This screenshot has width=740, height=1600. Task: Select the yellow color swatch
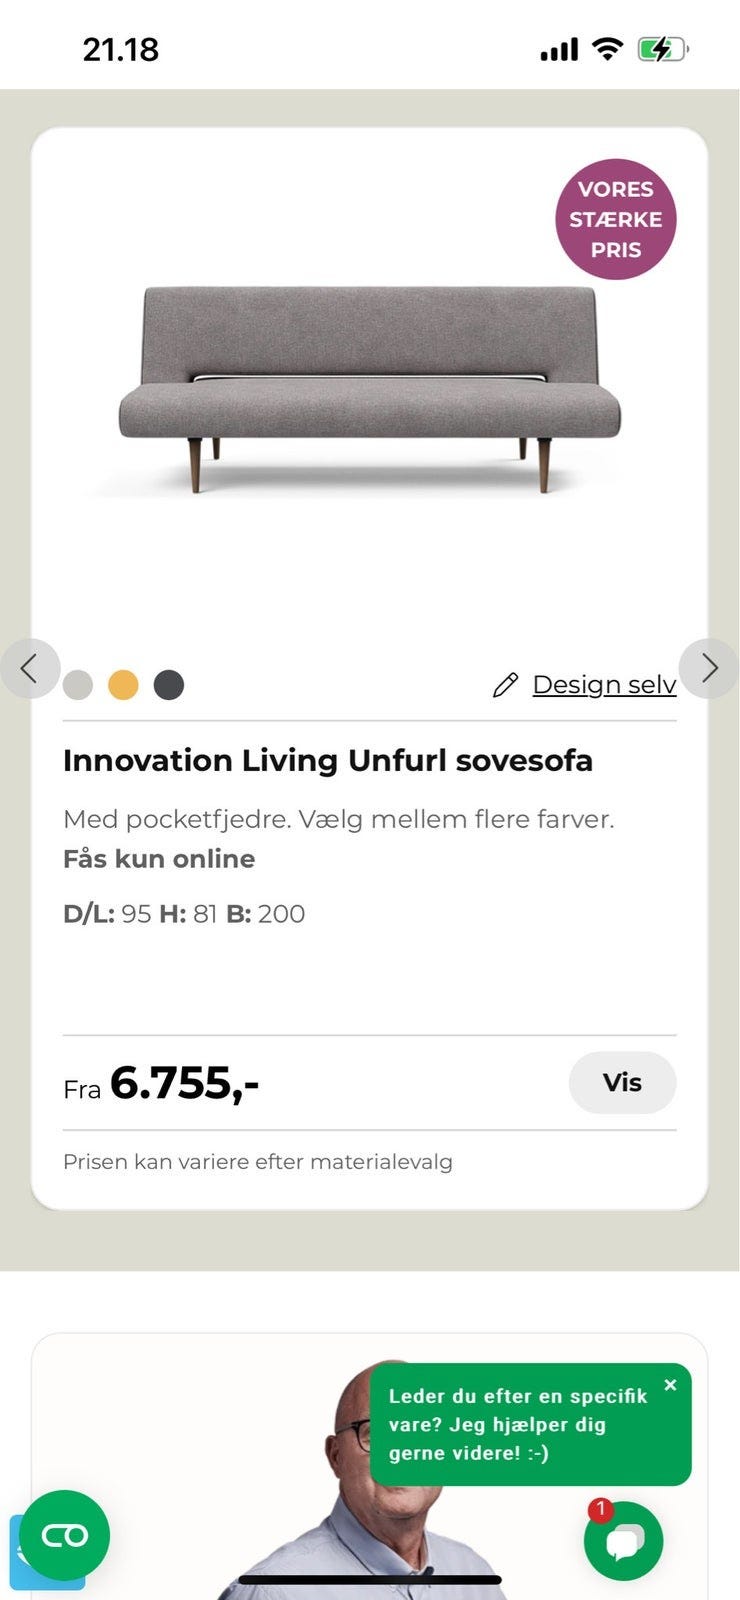coord(123,685)
